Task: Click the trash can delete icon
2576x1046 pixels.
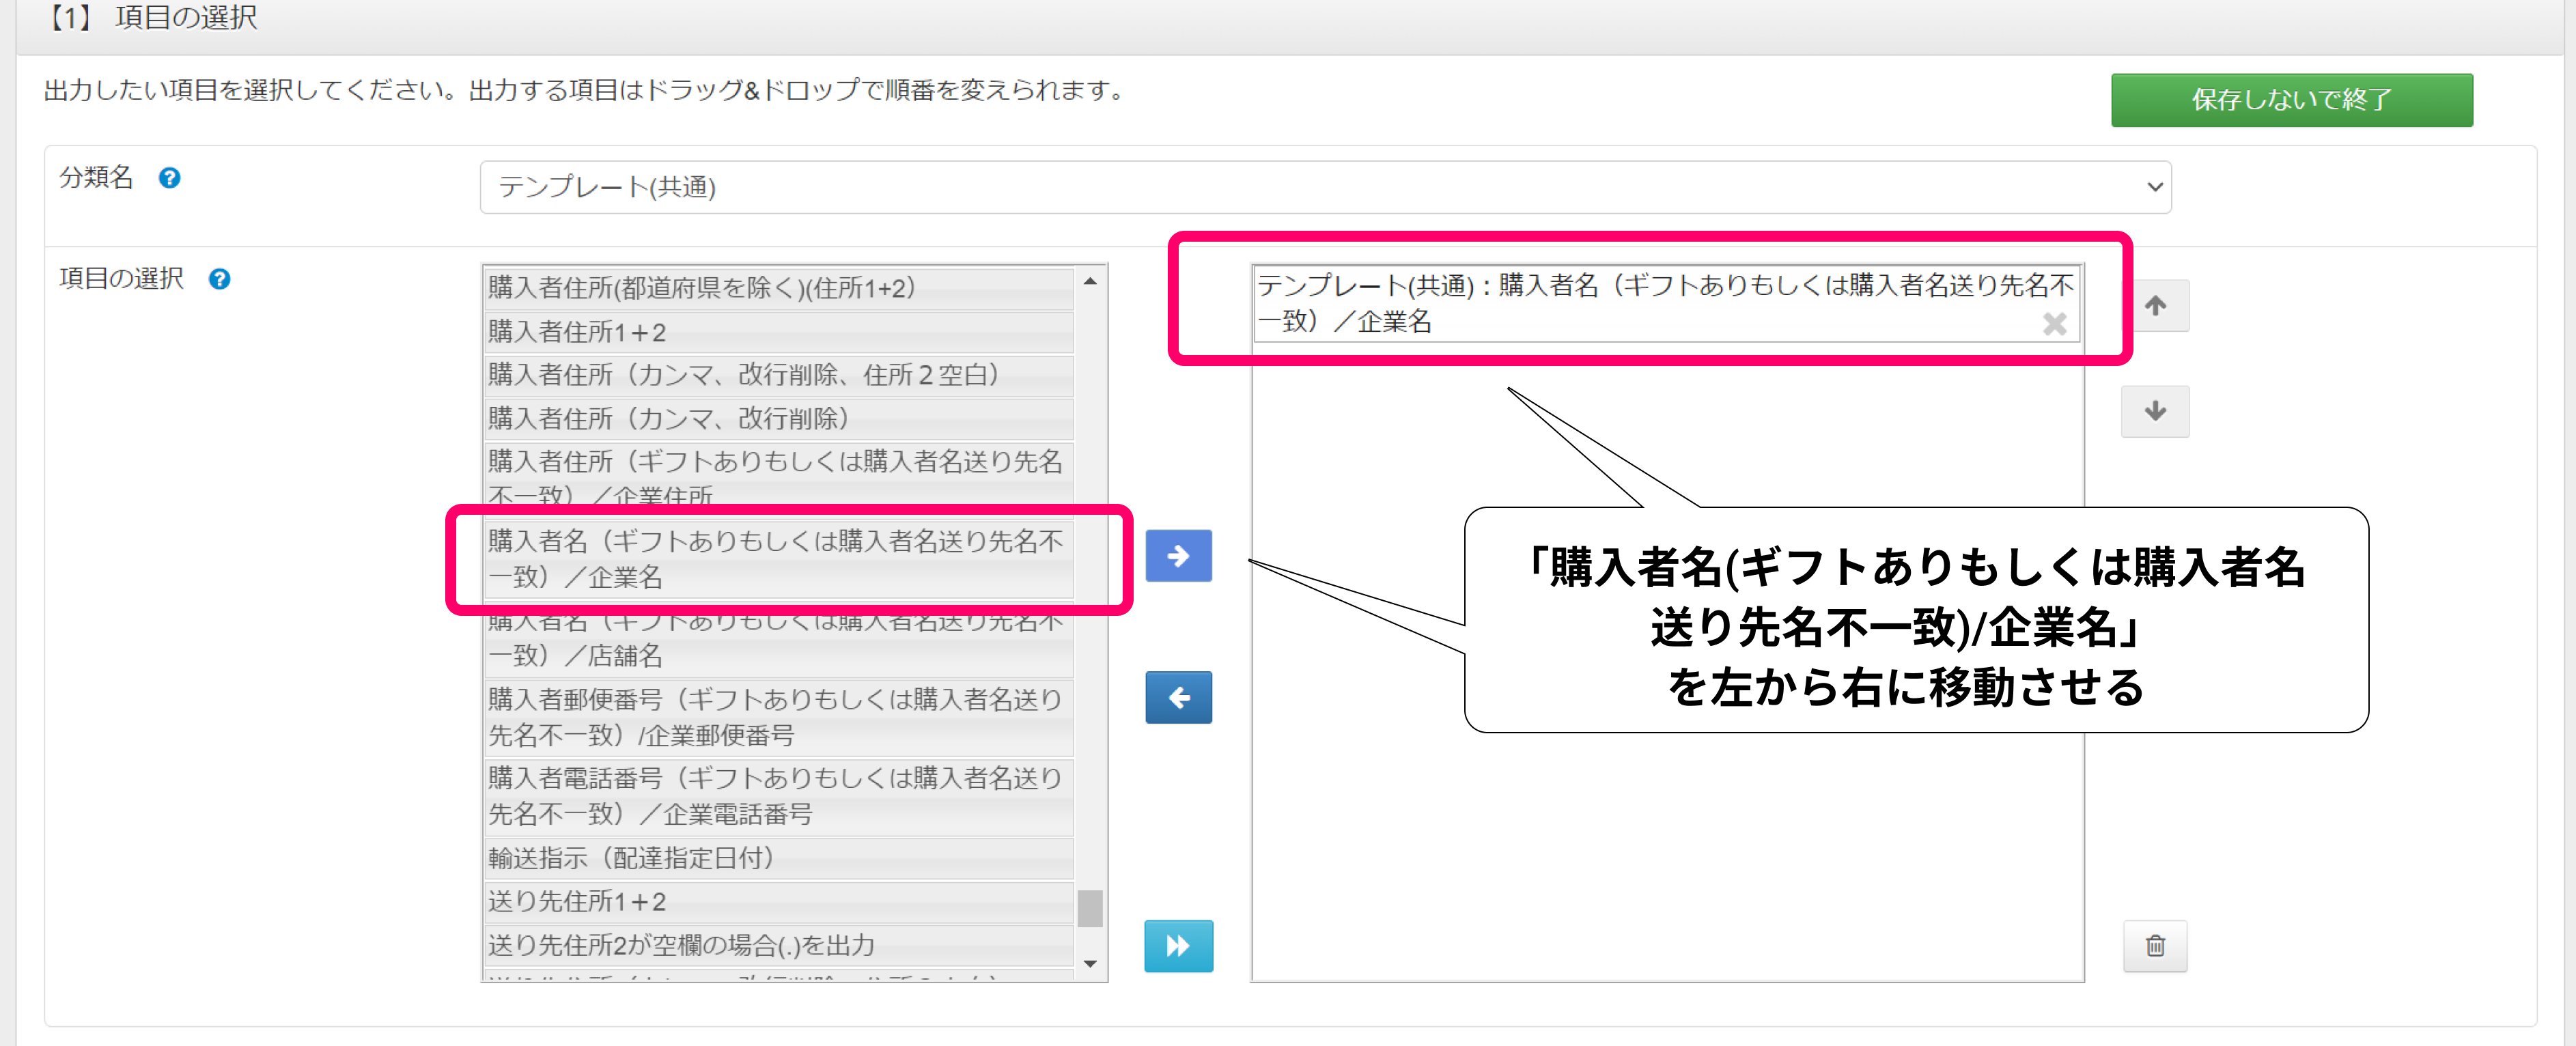Action: pos(2155,946)
